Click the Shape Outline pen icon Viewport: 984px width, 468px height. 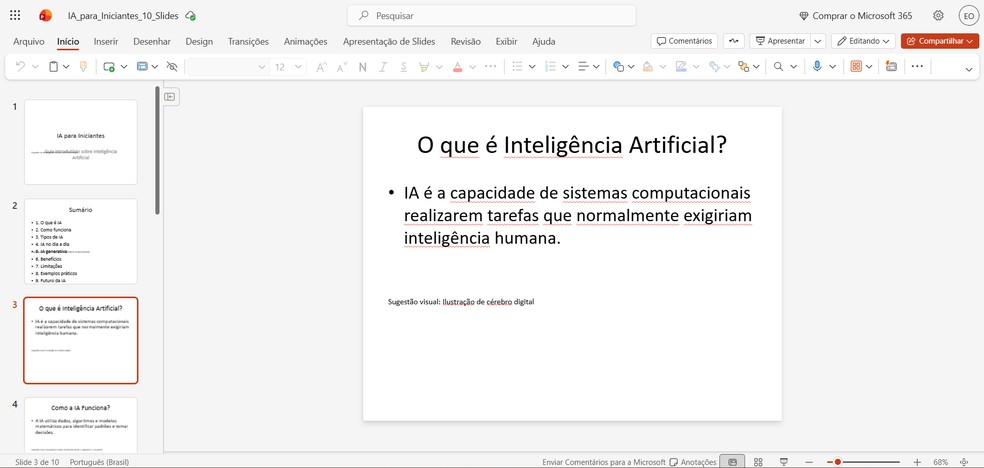(681, 66)
